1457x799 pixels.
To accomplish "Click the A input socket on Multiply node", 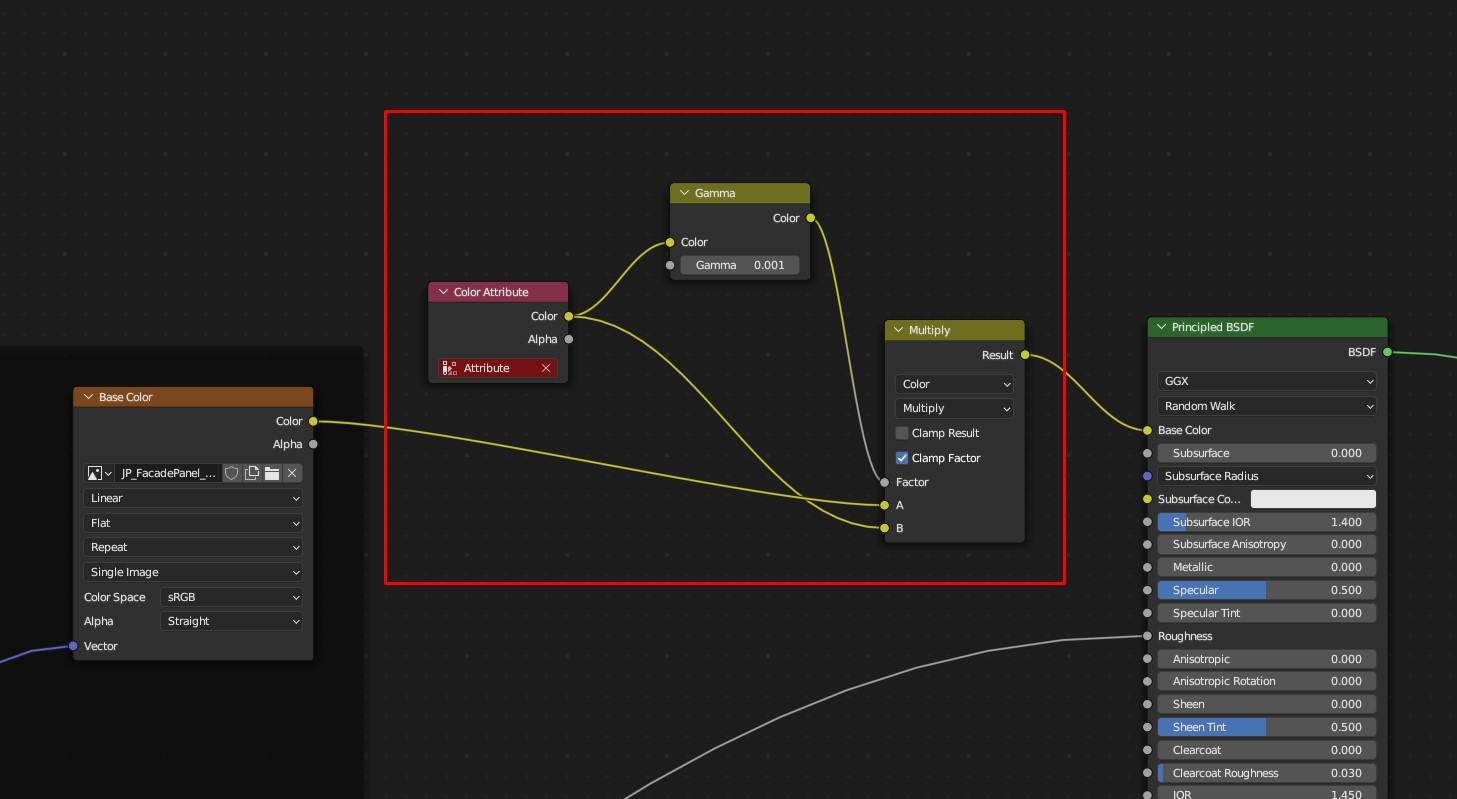I will (885, 505).
